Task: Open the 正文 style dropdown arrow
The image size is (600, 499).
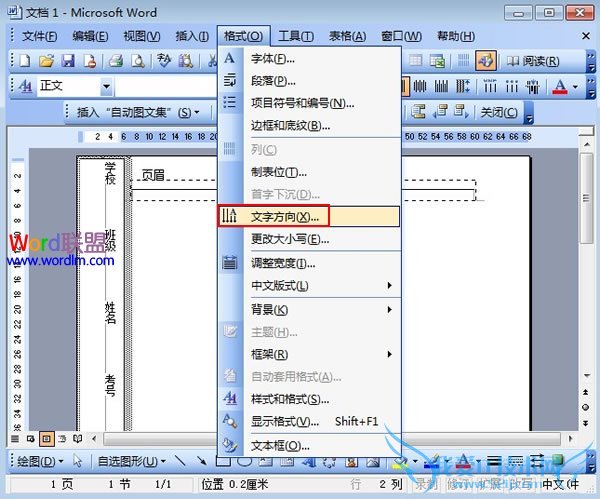Action: click(106, 86)
